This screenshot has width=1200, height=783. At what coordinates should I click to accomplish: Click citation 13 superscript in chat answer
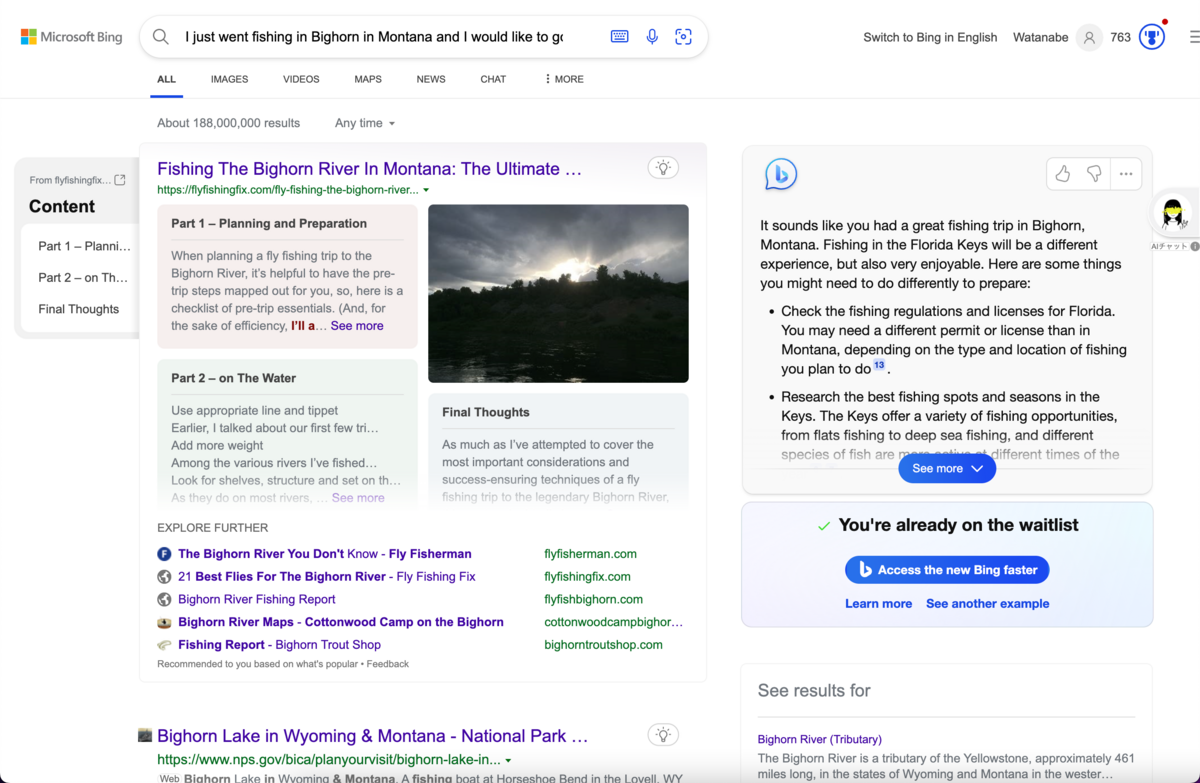879,366
